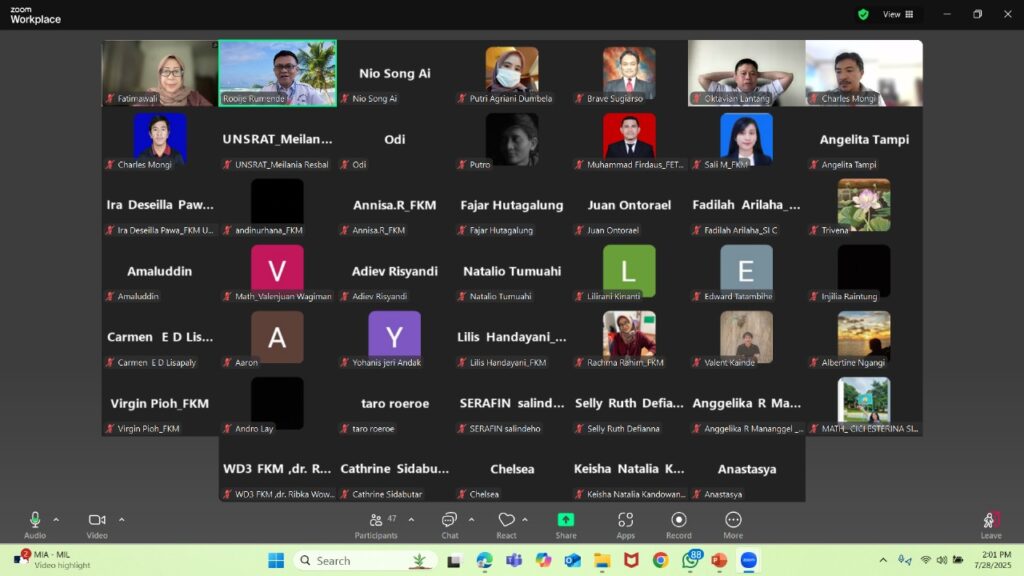Open the View layout menu
This screenshot has width=1024, height=576.
897,14
